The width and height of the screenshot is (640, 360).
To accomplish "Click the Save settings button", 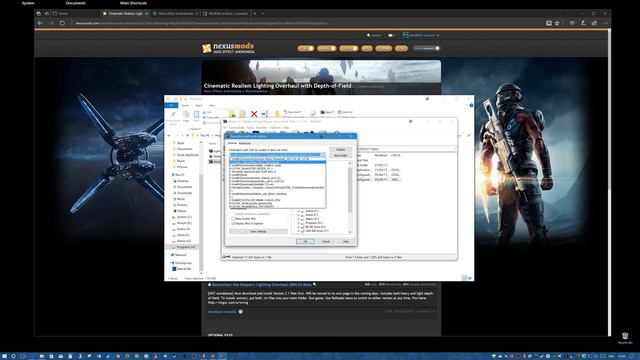I will tap(258, 231).
